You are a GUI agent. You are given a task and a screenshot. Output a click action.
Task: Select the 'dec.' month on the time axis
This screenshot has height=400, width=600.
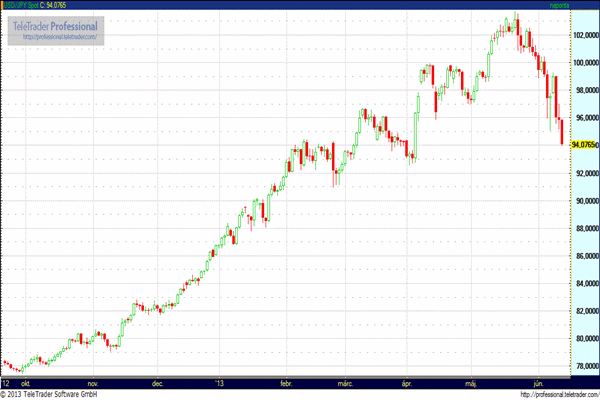(158, 381)
